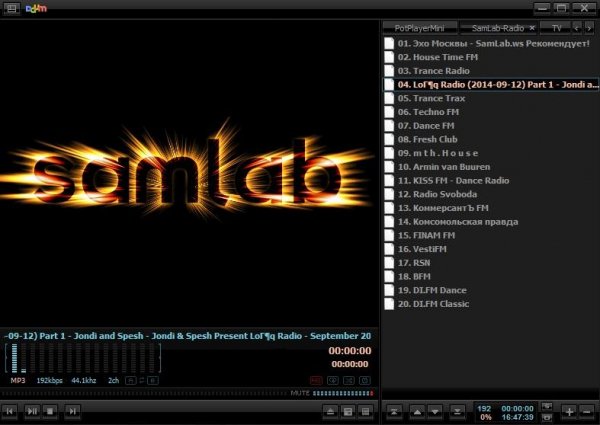Choose 08. Fresh Club

(x=491, y=139)
